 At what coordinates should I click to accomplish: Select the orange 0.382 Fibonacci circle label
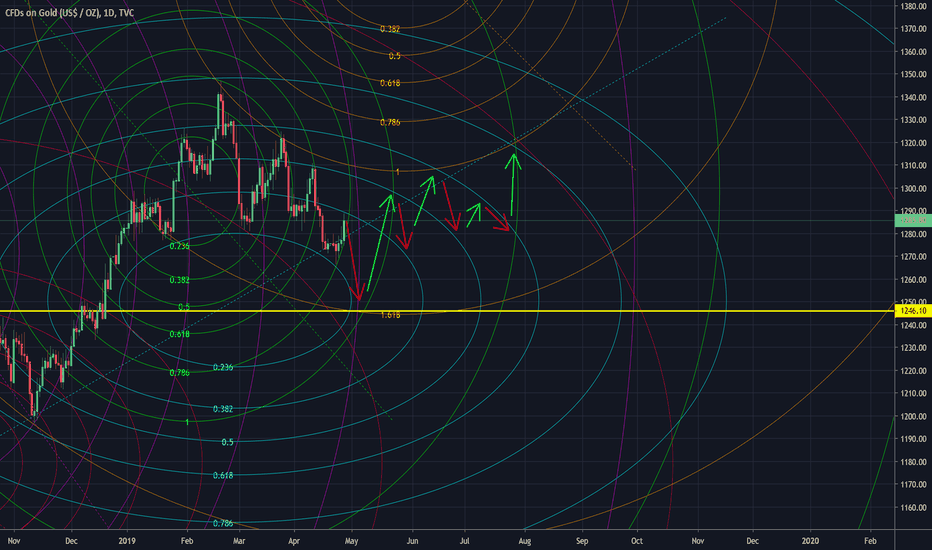click(x=390, y=29)
